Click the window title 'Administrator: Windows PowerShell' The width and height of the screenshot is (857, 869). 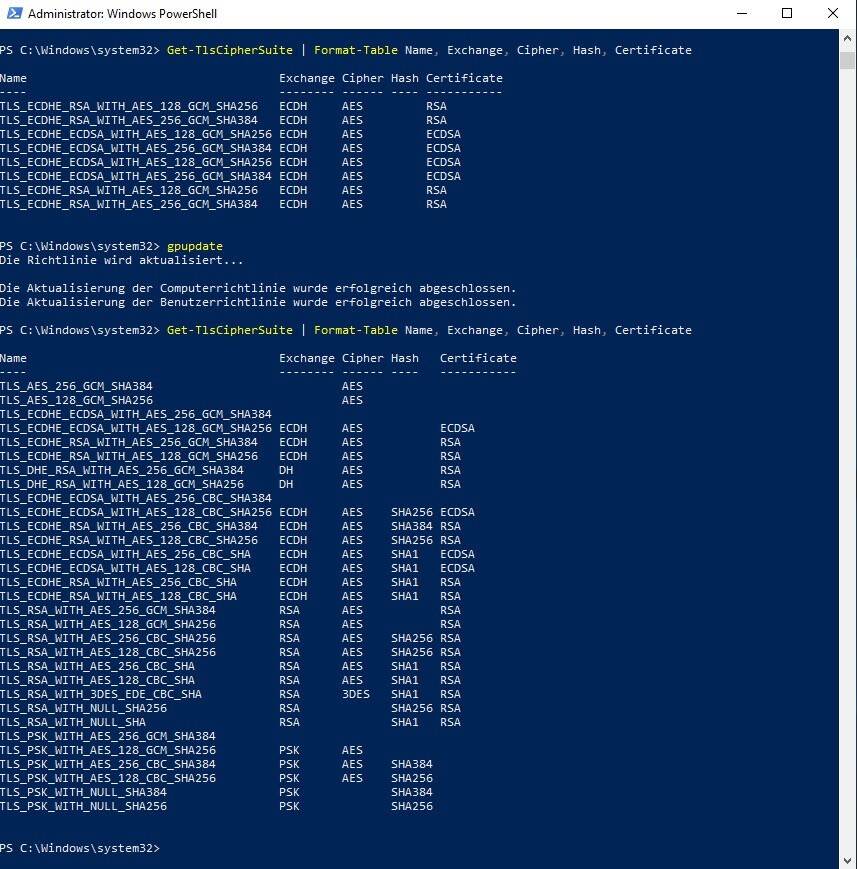tap(122, 14)
